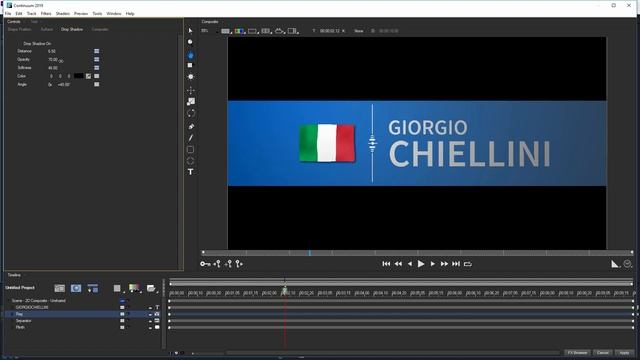Jump to the last frame
Image resolution: width=640 pixels, height=360 pixels.
click(x=456, y=264)
